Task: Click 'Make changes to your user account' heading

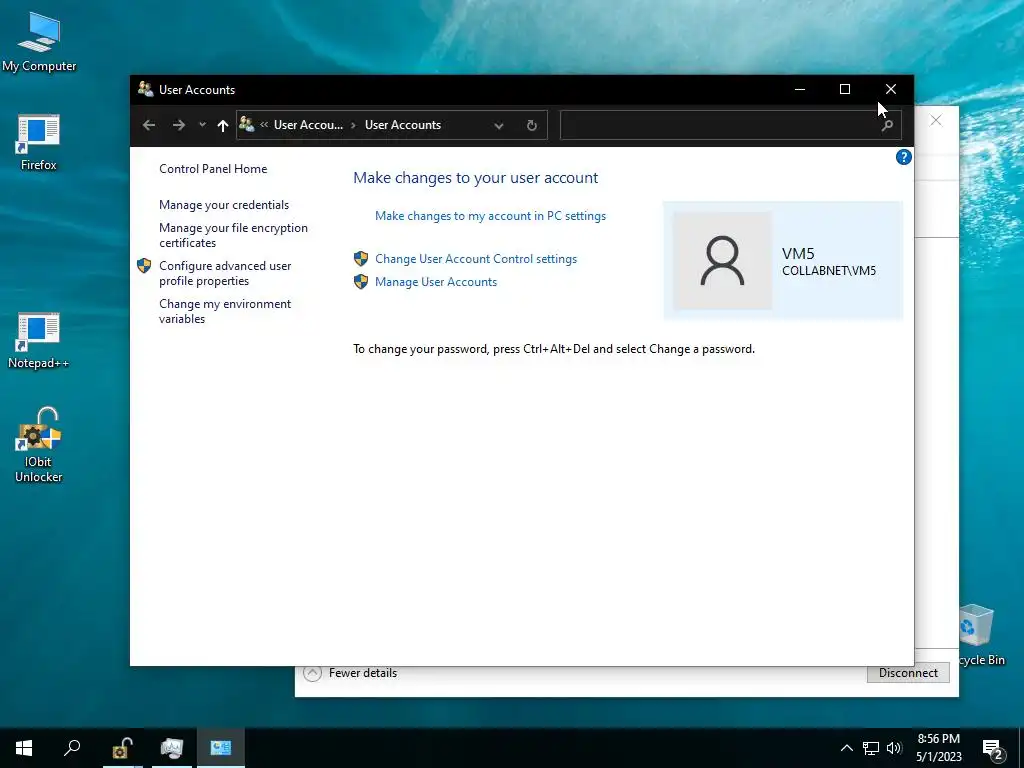Action: [475, 178]
